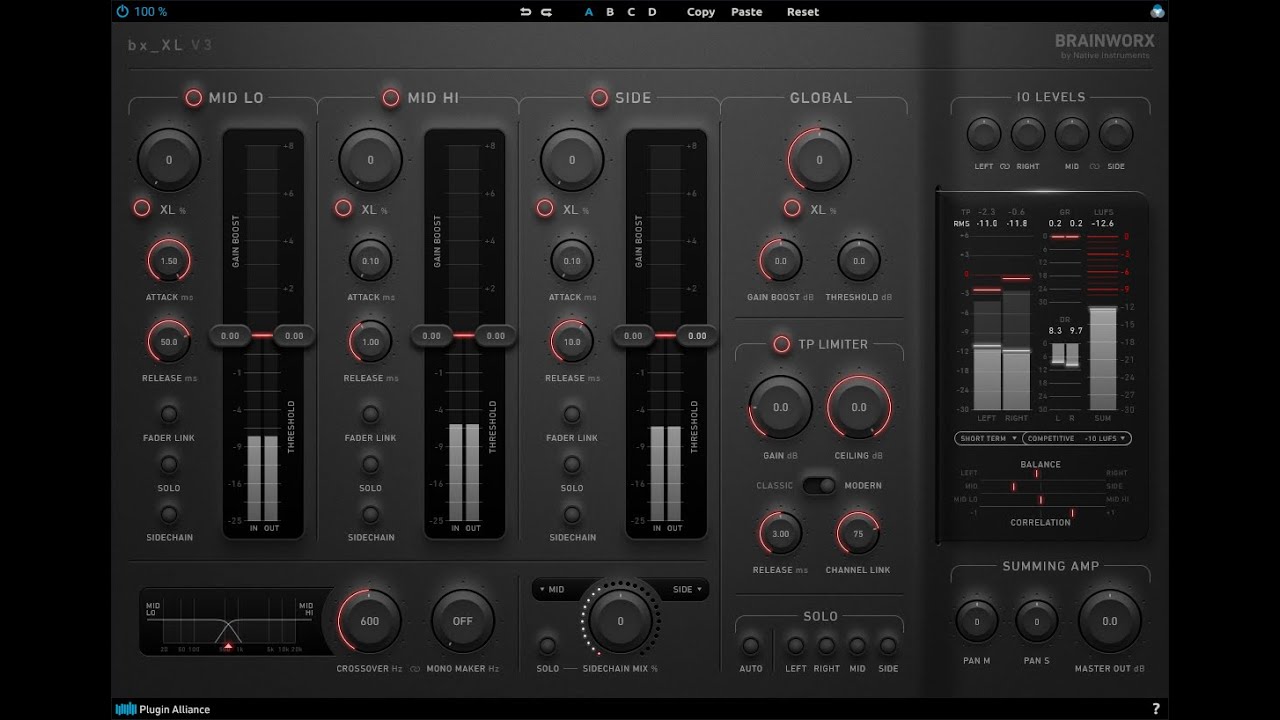Click the crossover frequency graph display
This screenshot has height=720, width=1280.
coord(232,622)
